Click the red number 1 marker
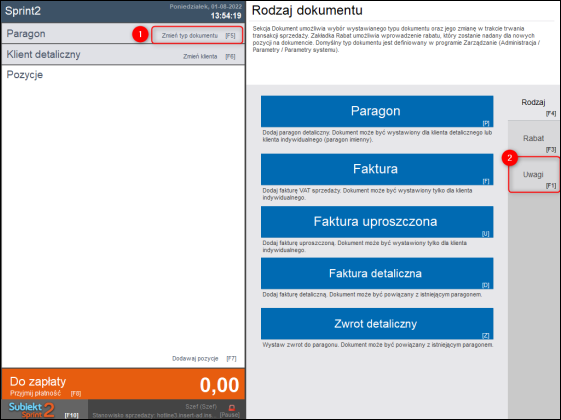 [x=140, y=34]
